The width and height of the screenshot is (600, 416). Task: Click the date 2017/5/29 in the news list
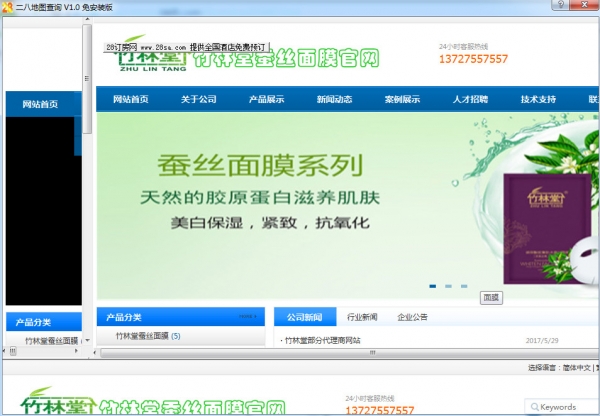[x=542, y=340]
